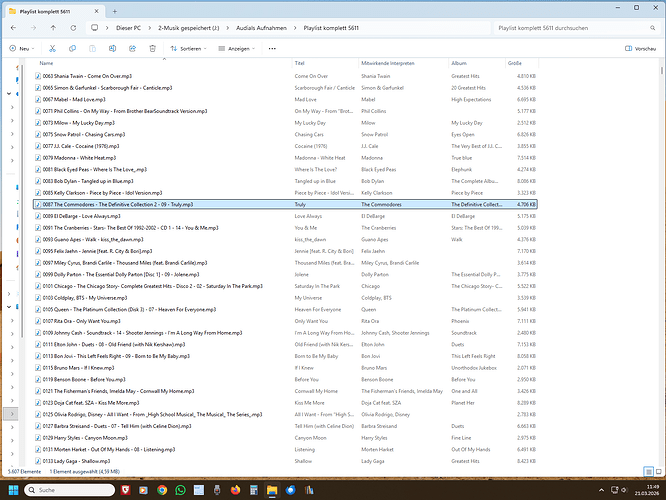Image resolution: width=666 pixels, height=500 pixels.
Task: Open WhatsApp from taskbar
Action: pos(181,490)
